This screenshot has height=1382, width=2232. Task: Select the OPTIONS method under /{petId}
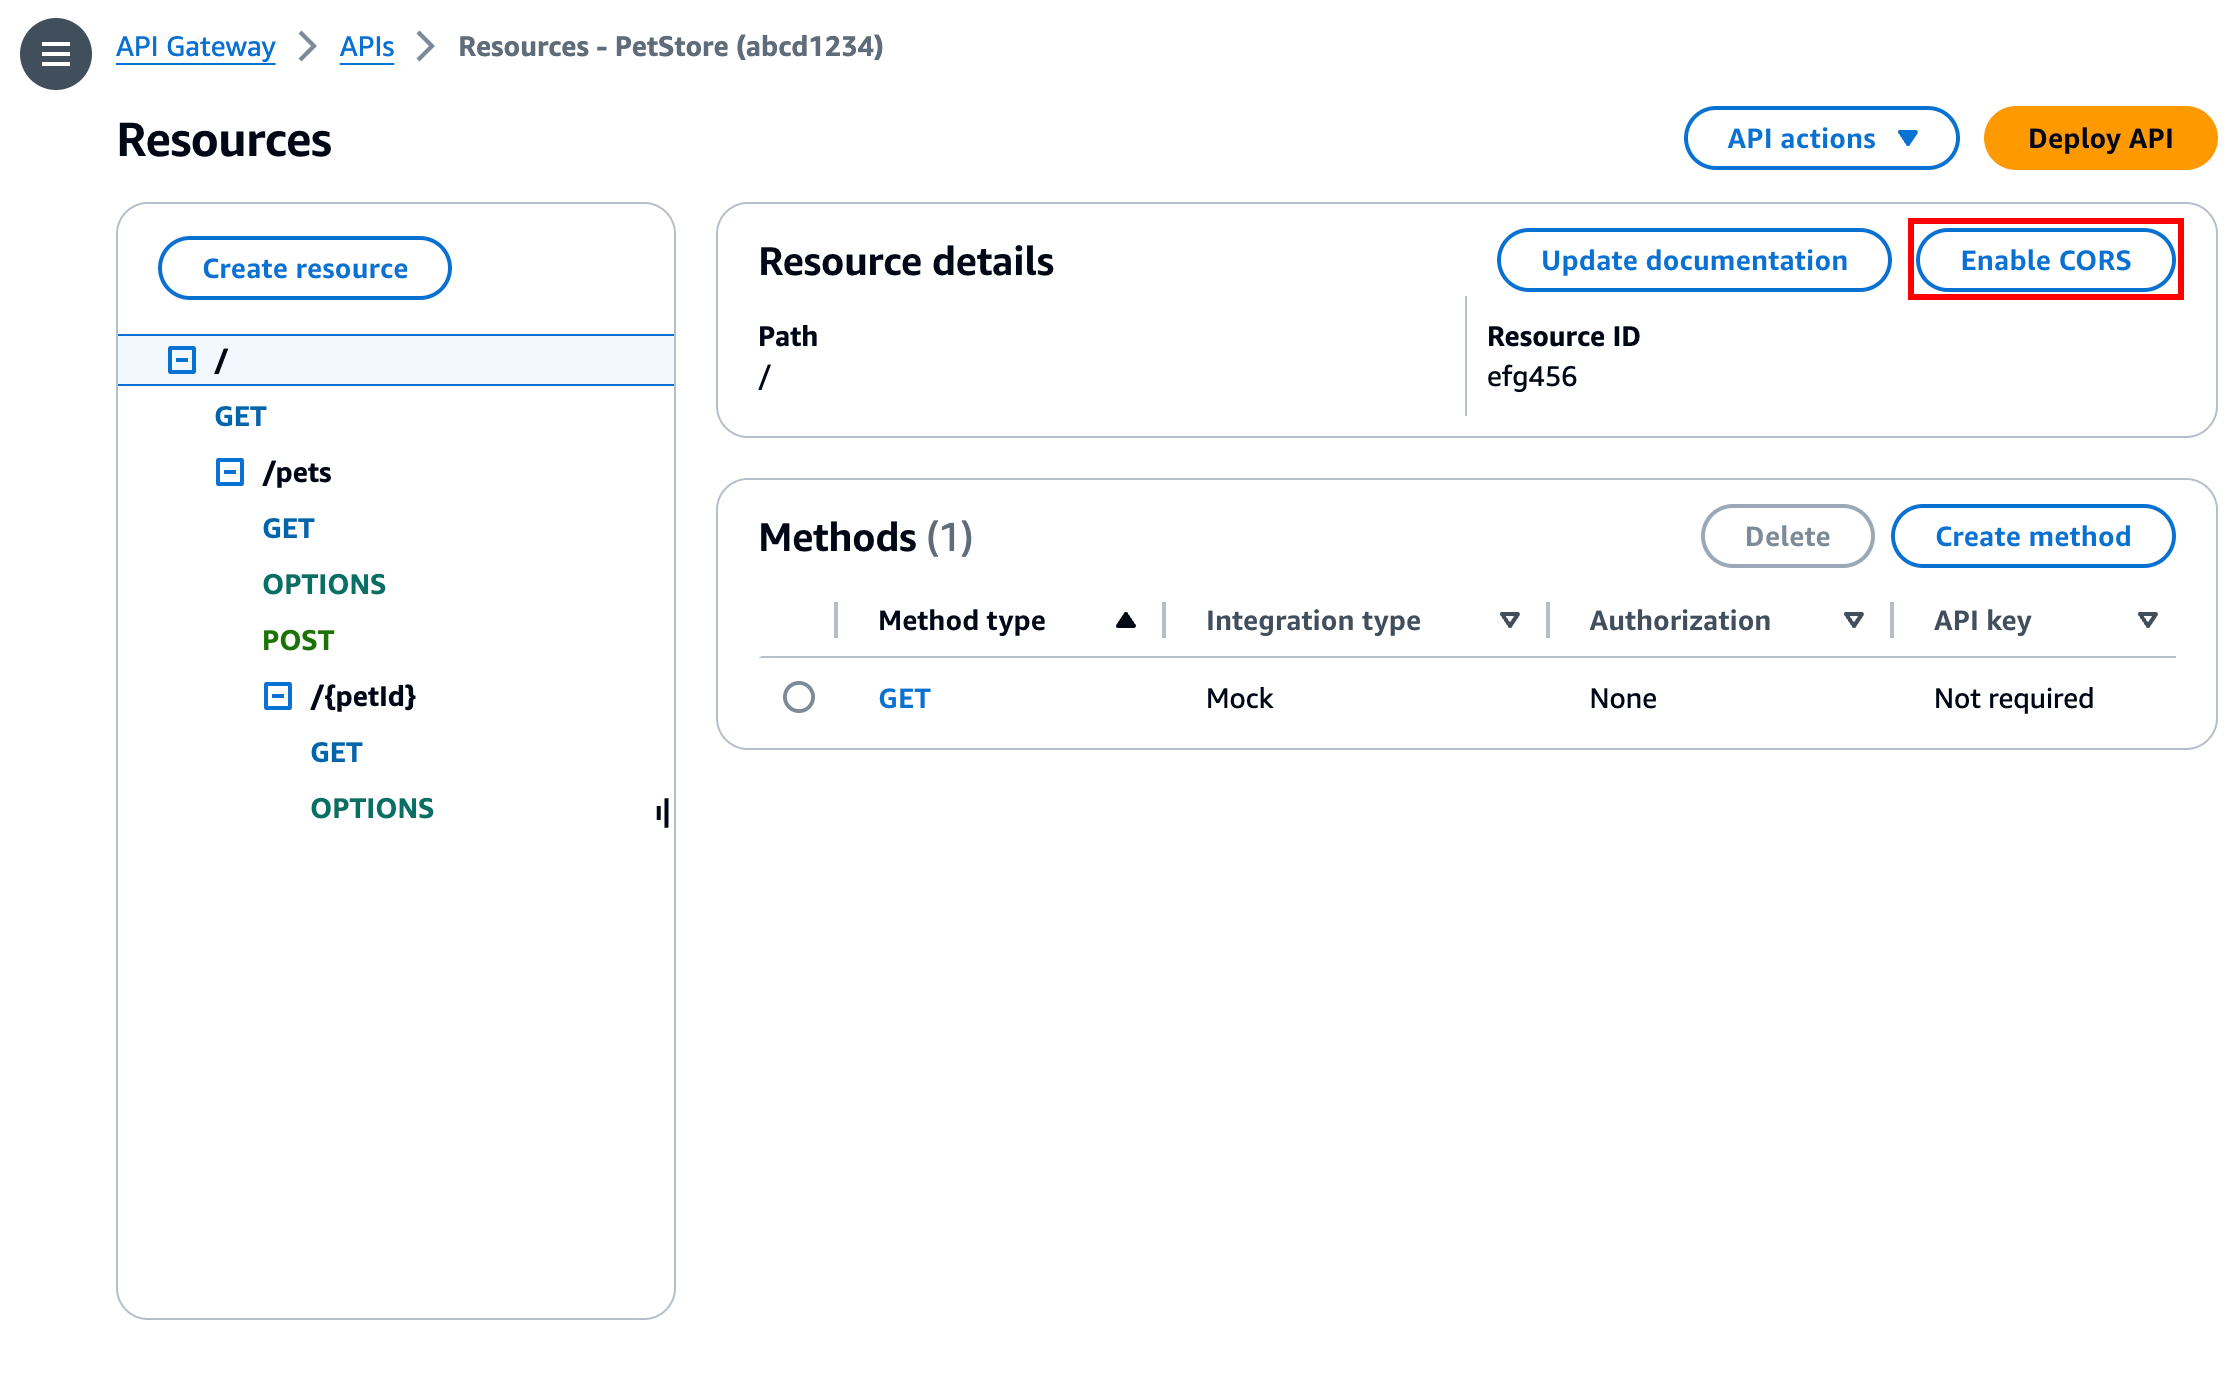point(371,807)
